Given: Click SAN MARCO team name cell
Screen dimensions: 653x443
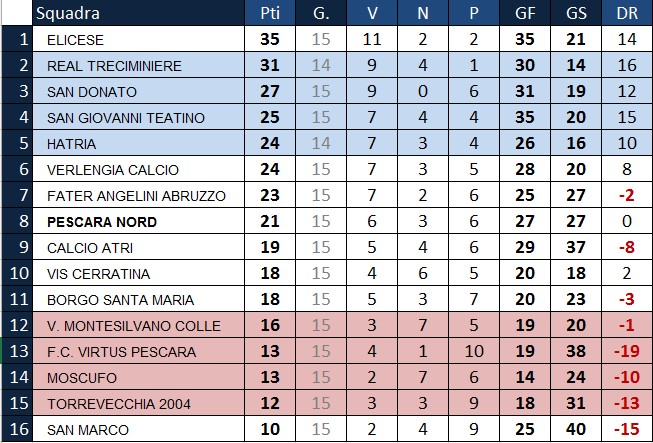Looking at the screenshot, I should (138, 429).
